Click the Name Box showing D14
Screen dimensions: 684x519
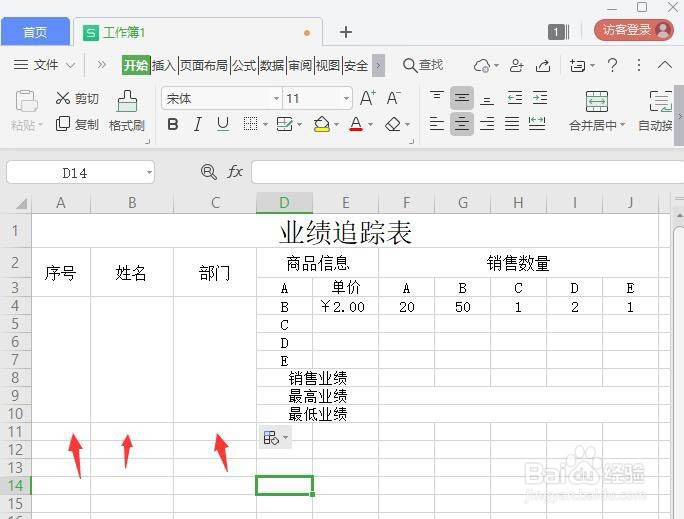(x=80, y=173)
